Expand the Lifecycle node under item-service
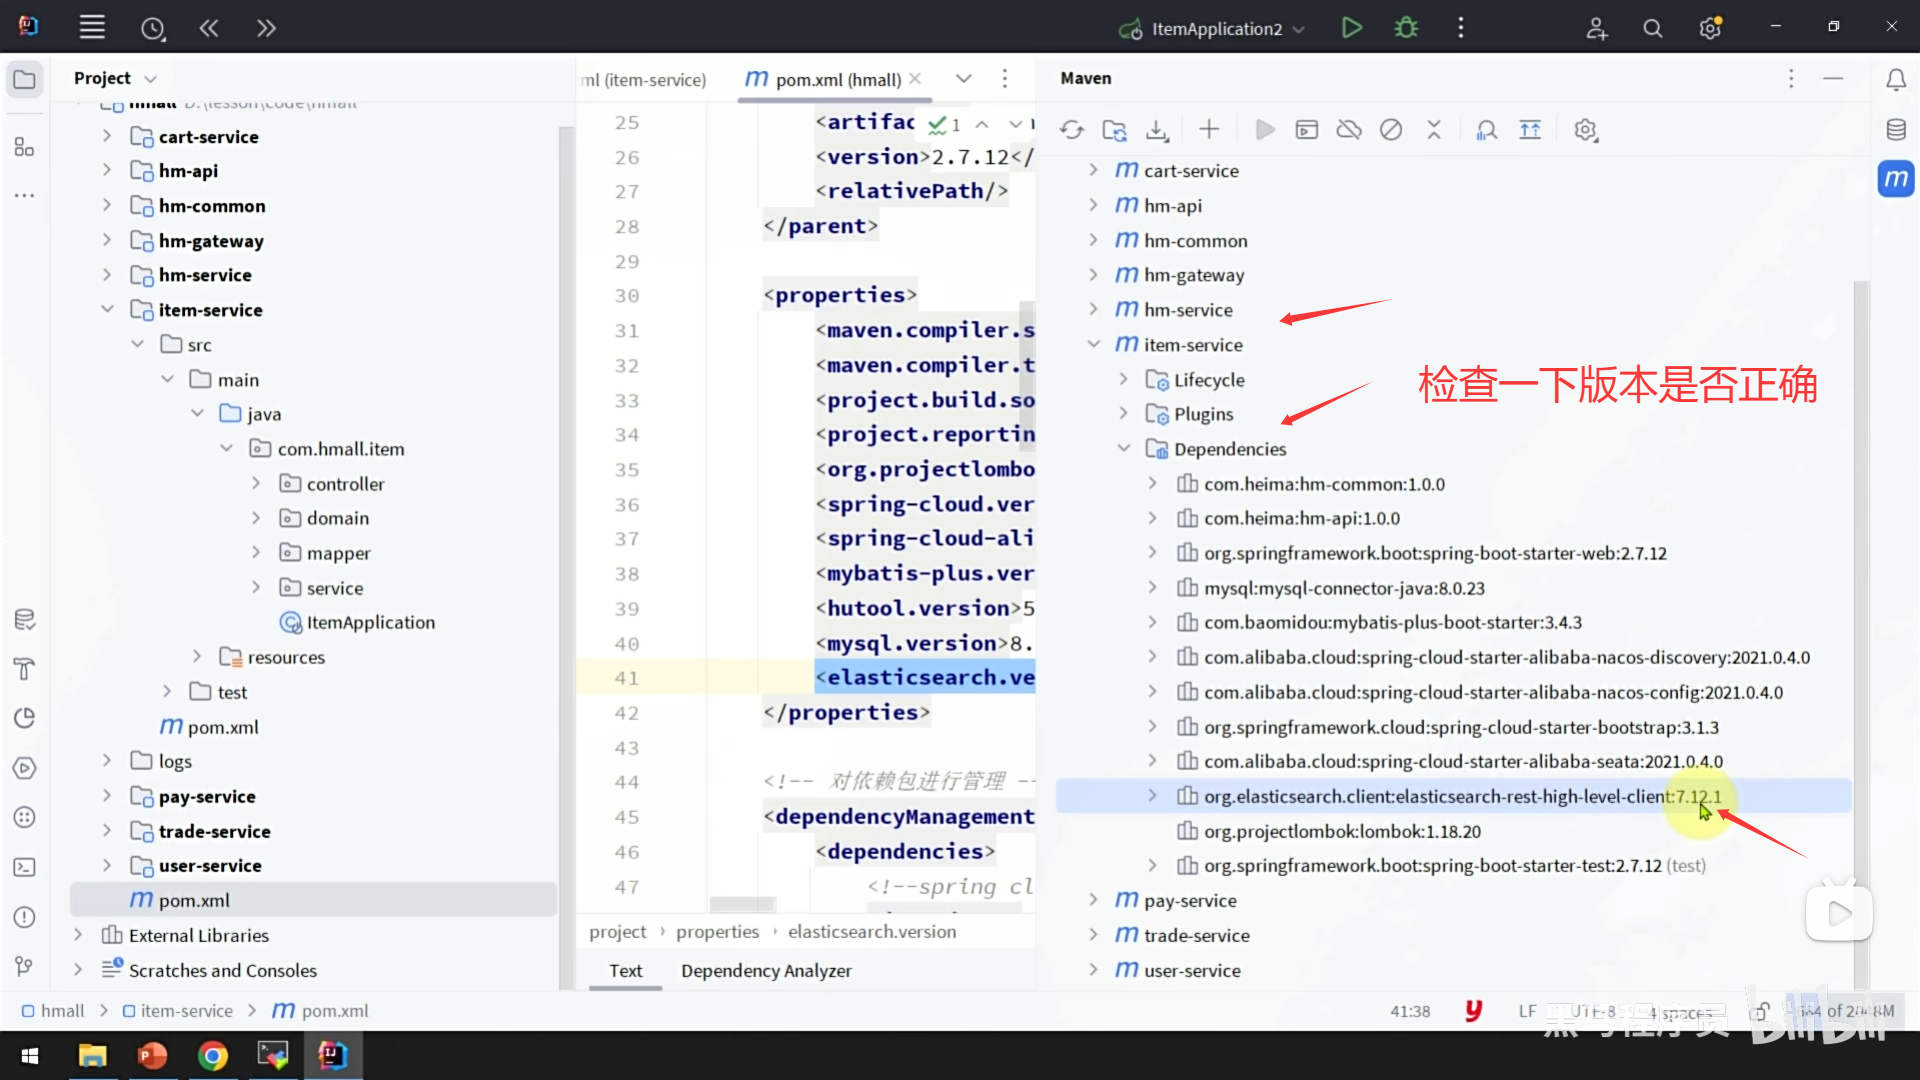 click(1123, 380)
